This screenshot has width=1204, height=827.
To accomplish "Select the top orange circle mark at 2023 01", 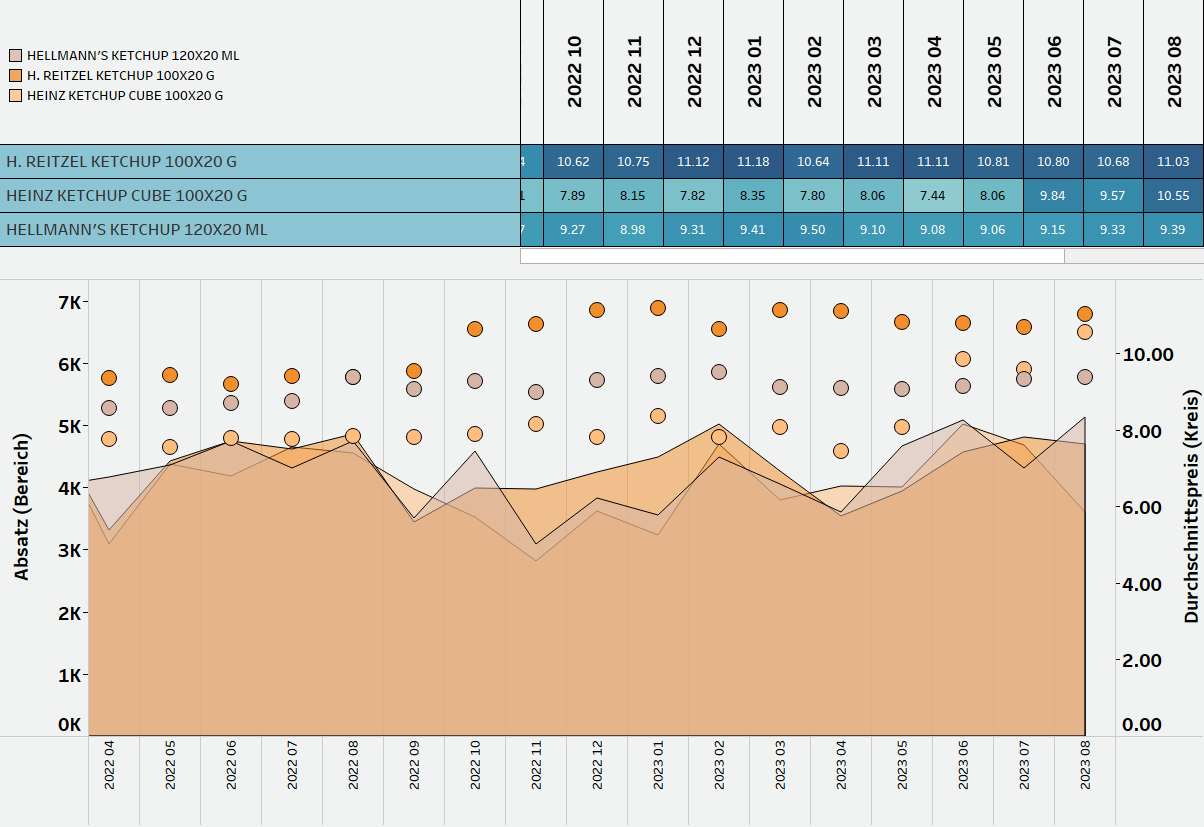I will coord(658,308).
